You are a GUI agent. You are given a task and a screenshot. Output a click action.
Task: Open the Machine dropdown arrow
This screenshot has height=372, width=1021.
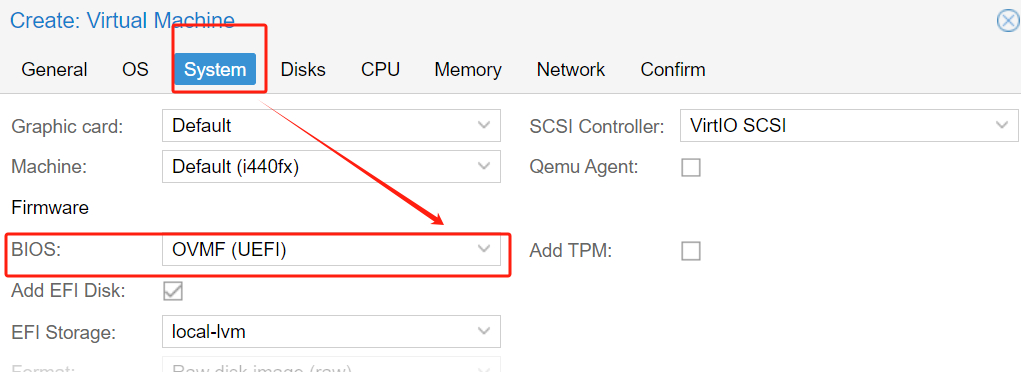tap(484, 167)
